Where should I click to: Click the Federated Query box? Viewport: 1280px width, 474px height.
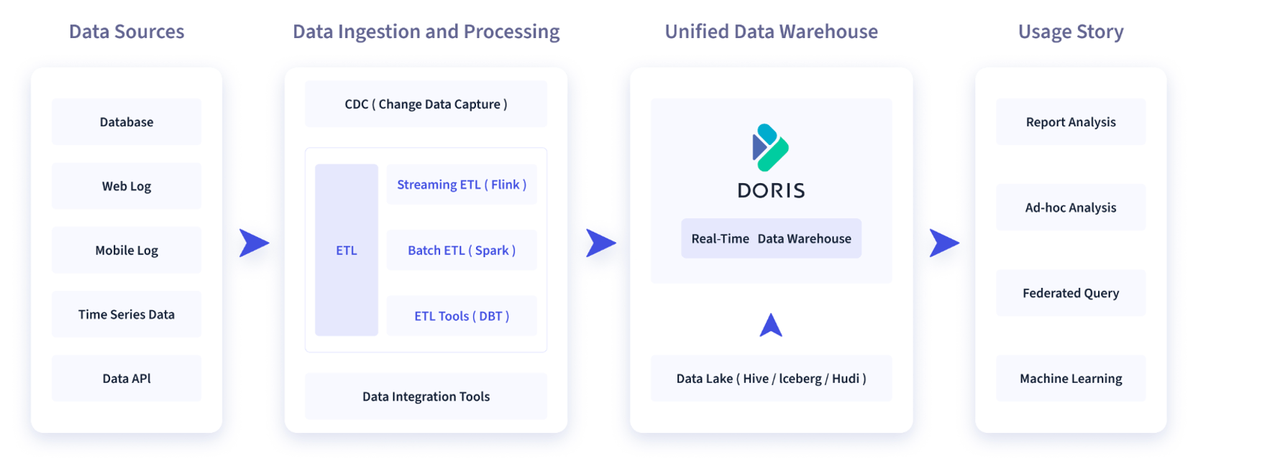click(1071, 293)
